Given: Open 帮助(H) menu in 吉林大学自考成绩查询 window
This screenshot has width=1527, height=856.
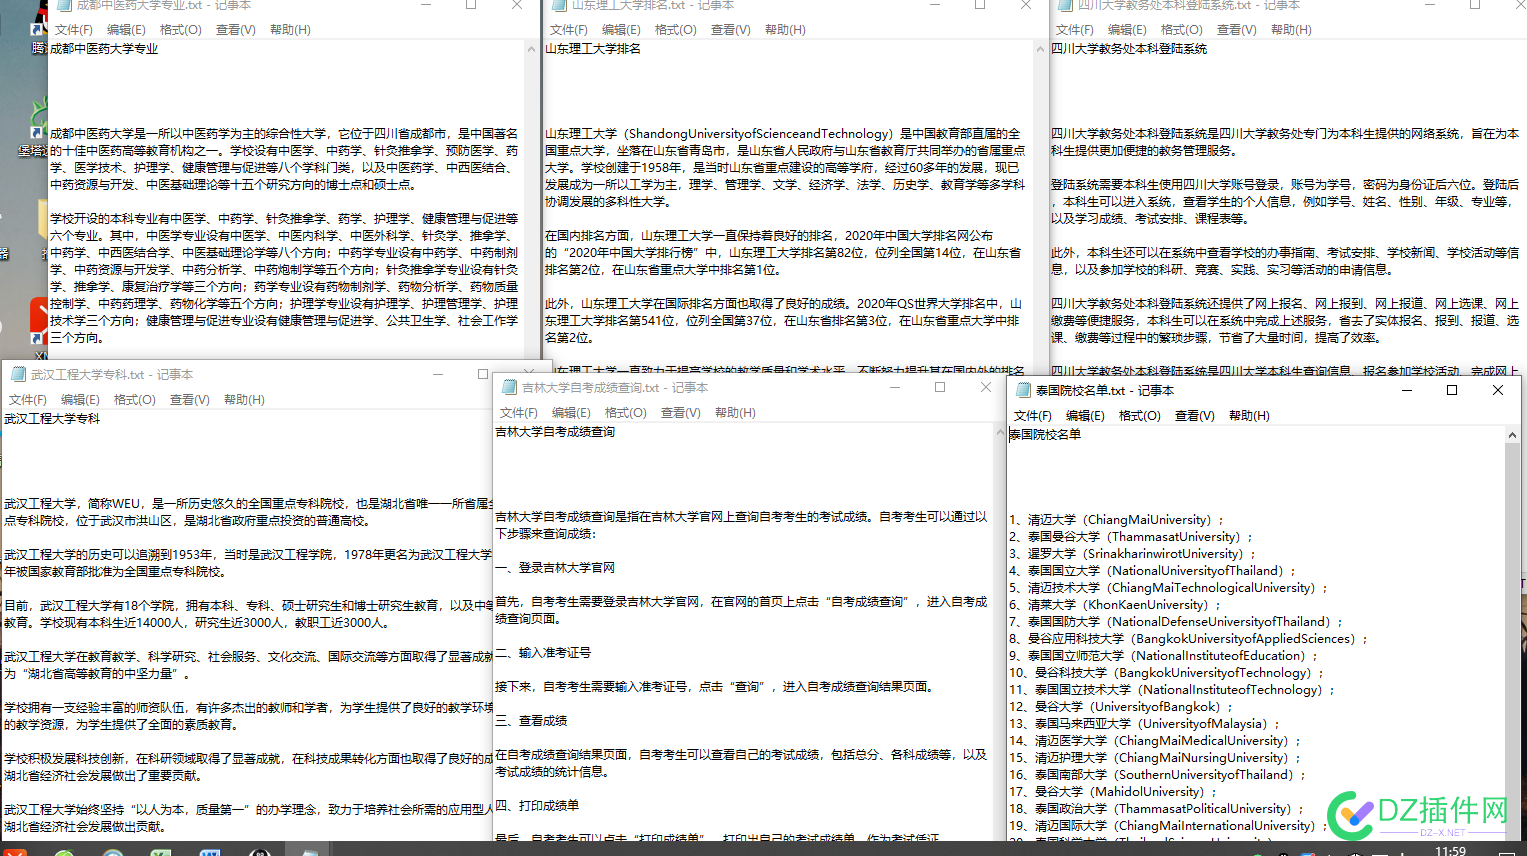Looking at the screenshot, I should (x=735, y=413).
